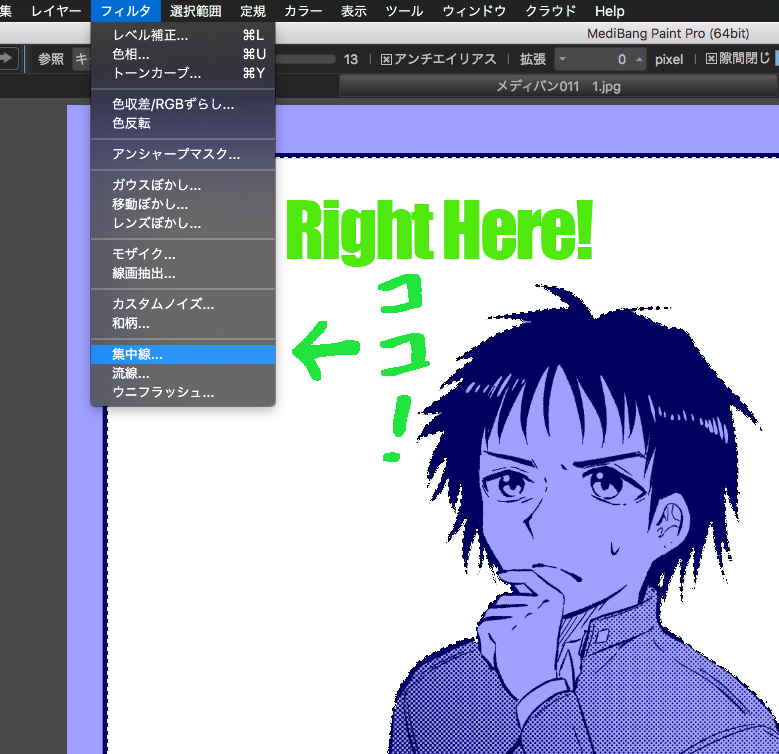This screenshot has width=779, height=754.
Task: Choose 色収差/RGBずらし... filter
Action: [183, 104]
